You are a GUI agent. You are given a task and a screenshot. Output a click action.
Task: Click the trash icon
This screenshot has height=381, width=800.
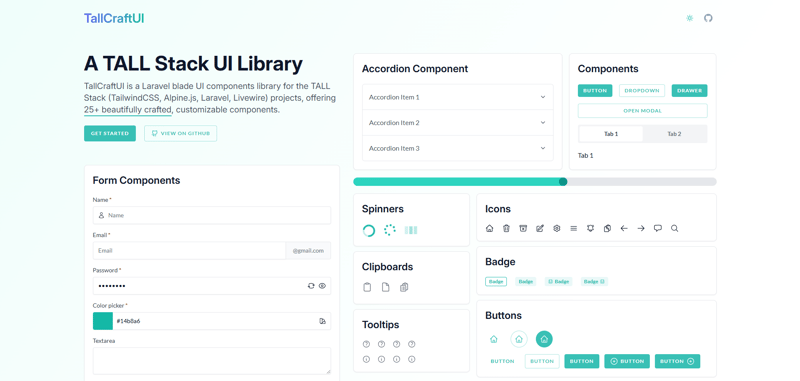point(506,228)
